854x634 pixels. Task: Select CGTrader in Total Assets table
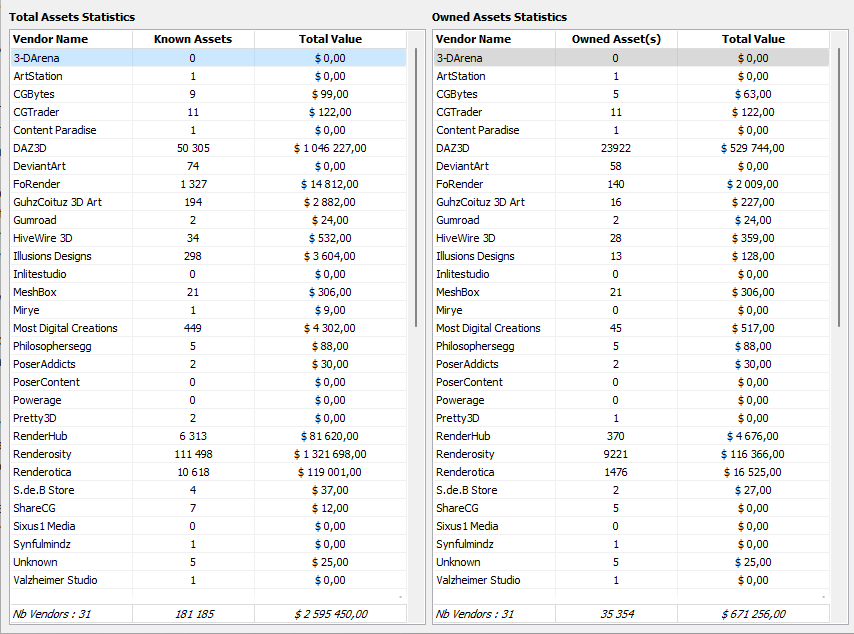point(209,112)
